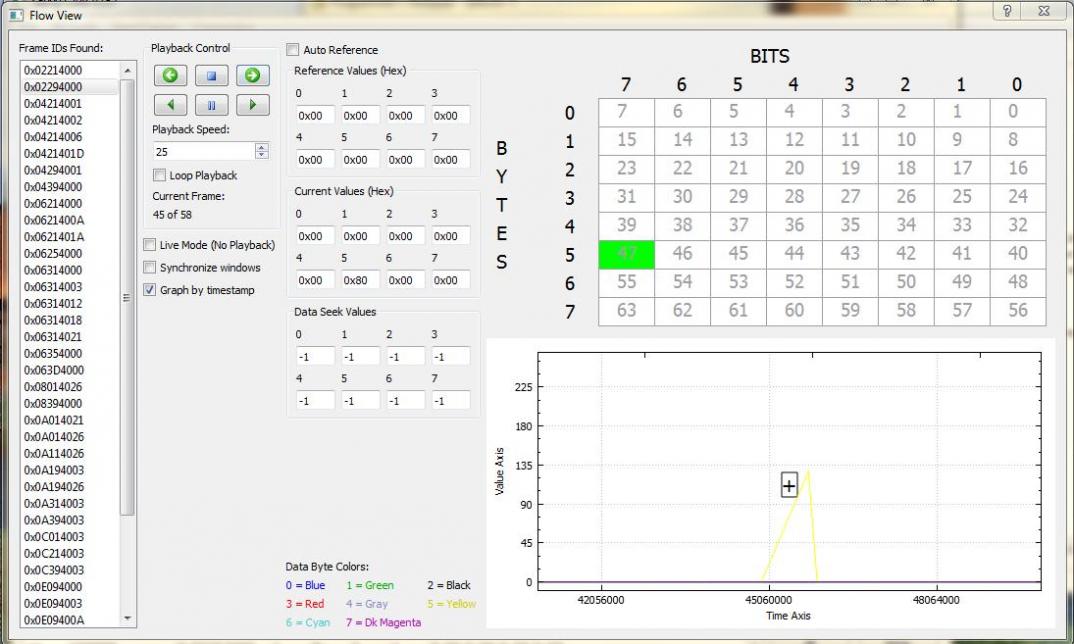Click the blue square stop playback button

click(212, 75)
